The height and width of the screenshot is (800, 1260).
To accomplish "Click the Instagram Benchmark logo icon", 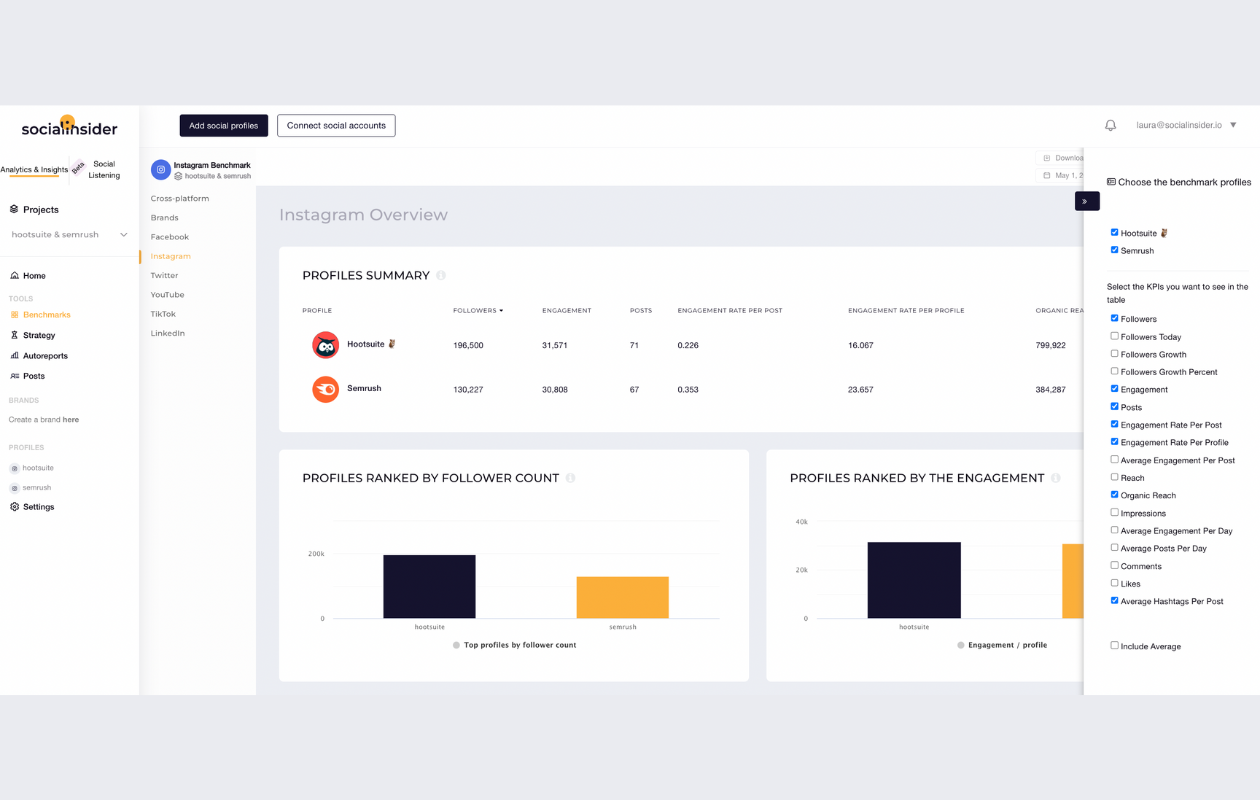I will (x=161, y=169).
